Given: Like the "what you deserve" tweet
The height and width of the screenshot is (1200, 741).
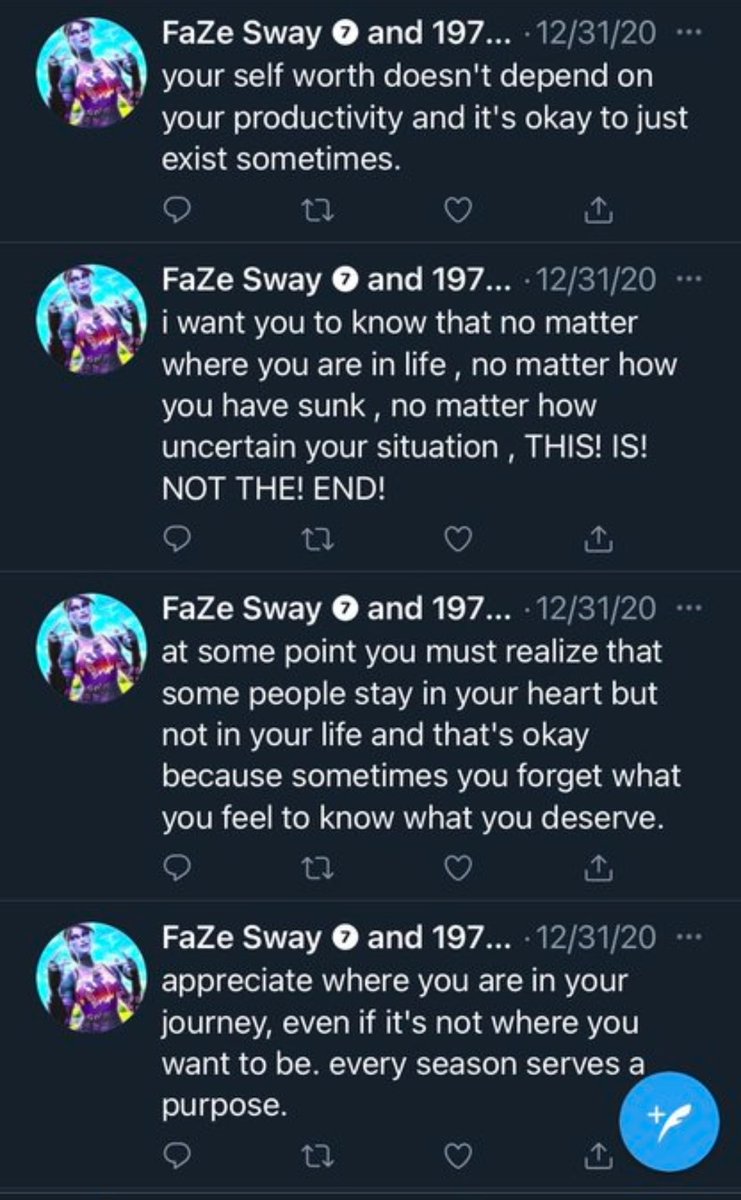Looking at the screenshot, I should [457, 868].
